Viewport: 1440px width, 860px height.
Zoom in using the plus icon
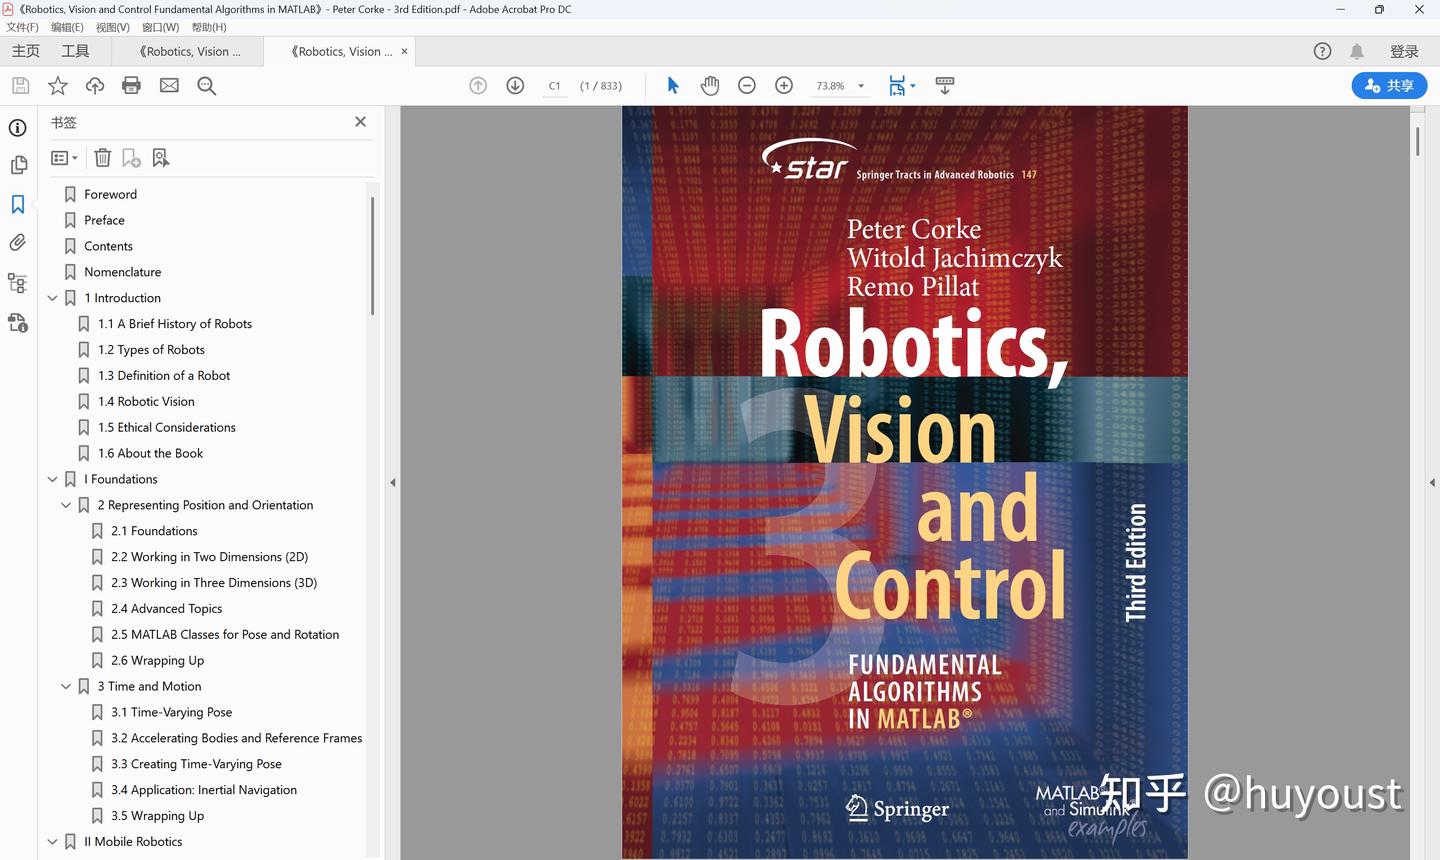(x=784, y=86)
